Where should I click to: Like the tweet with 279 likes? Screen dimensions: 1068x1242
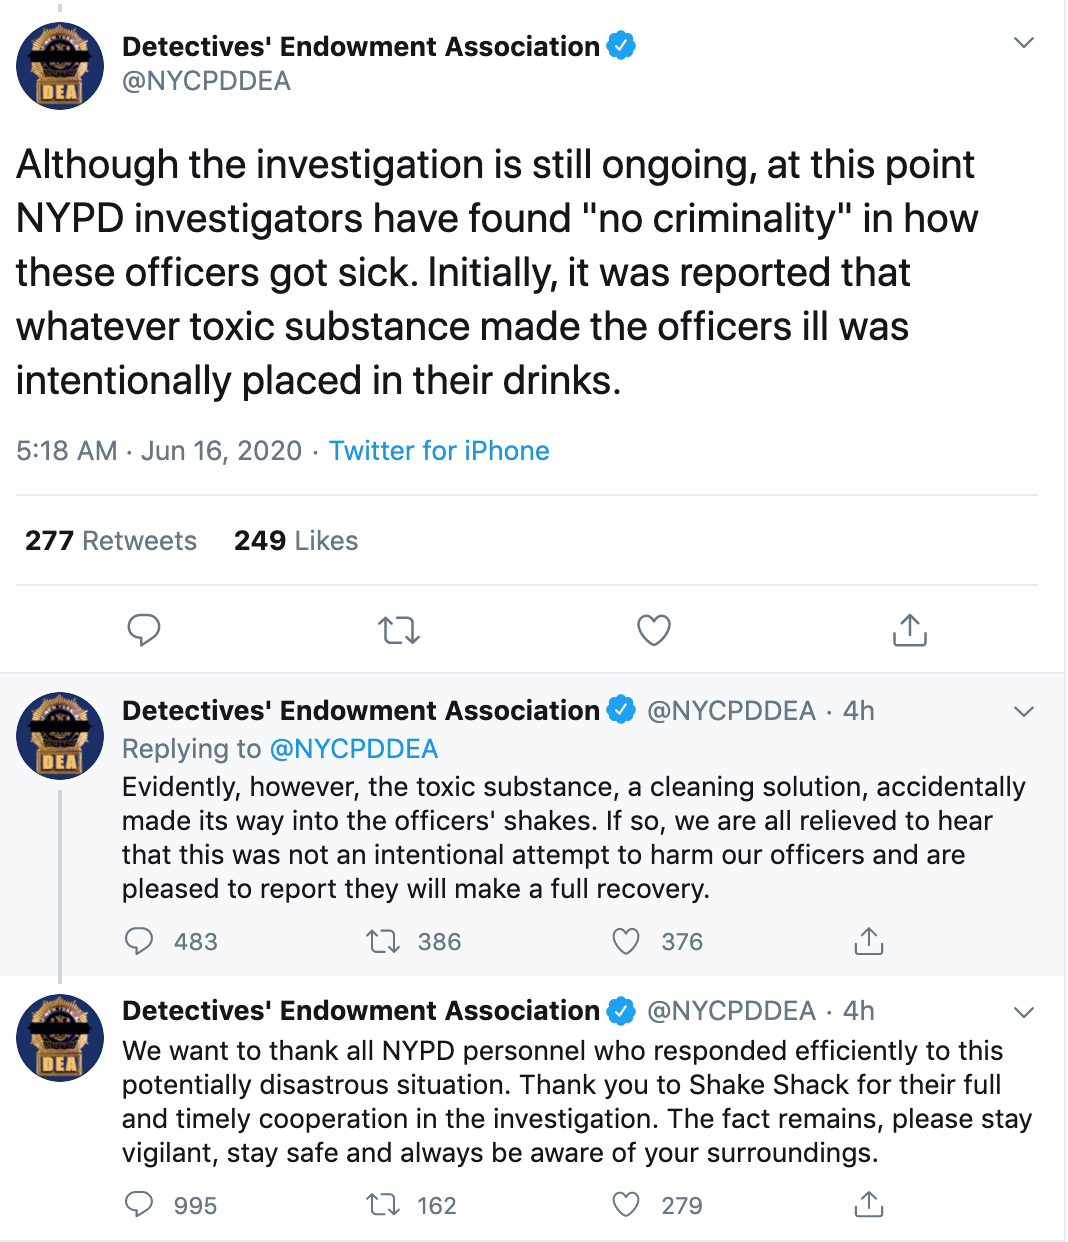[x=626, y=1204]
